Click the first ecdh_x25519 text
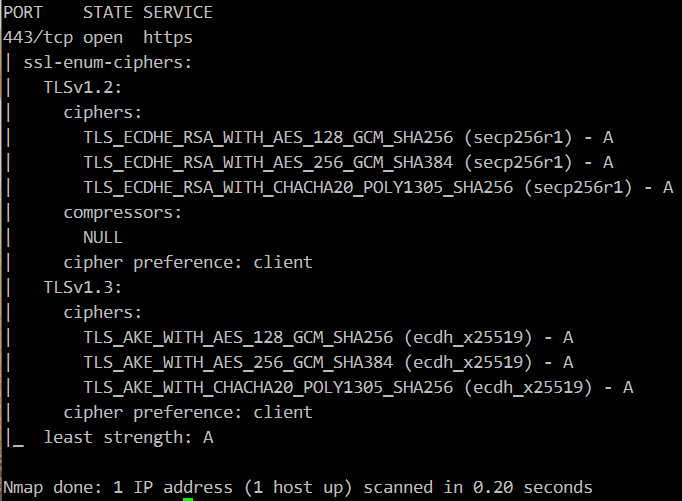Screen dimensions: 682x501 (468, 338)
